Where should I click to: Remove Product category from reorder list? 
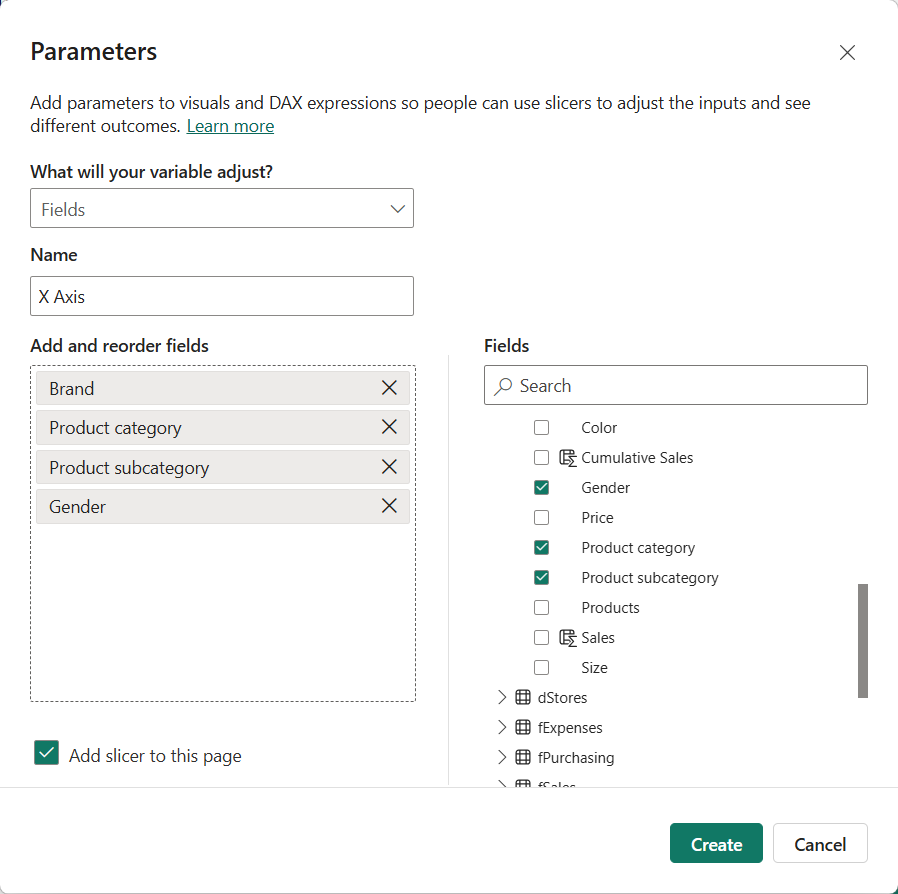click(x=389, y=427)
